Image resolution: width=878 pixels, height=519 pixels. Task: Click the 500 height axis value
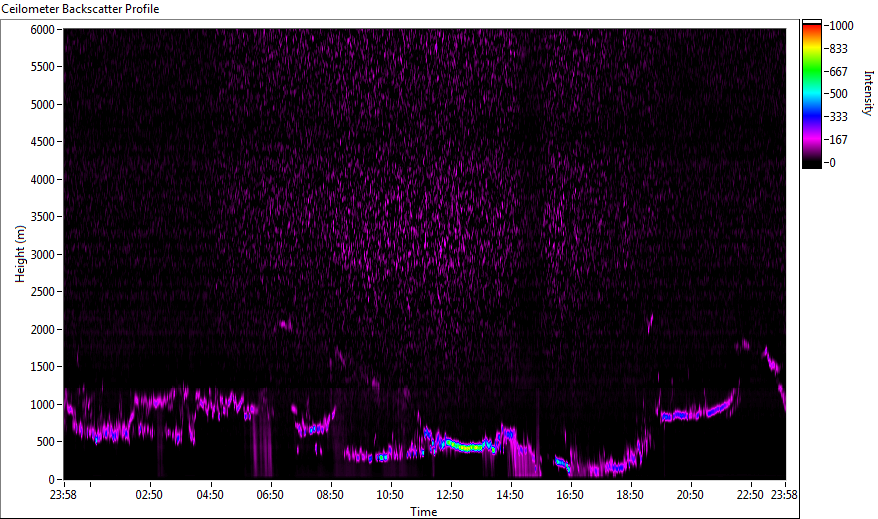(46, 442)
